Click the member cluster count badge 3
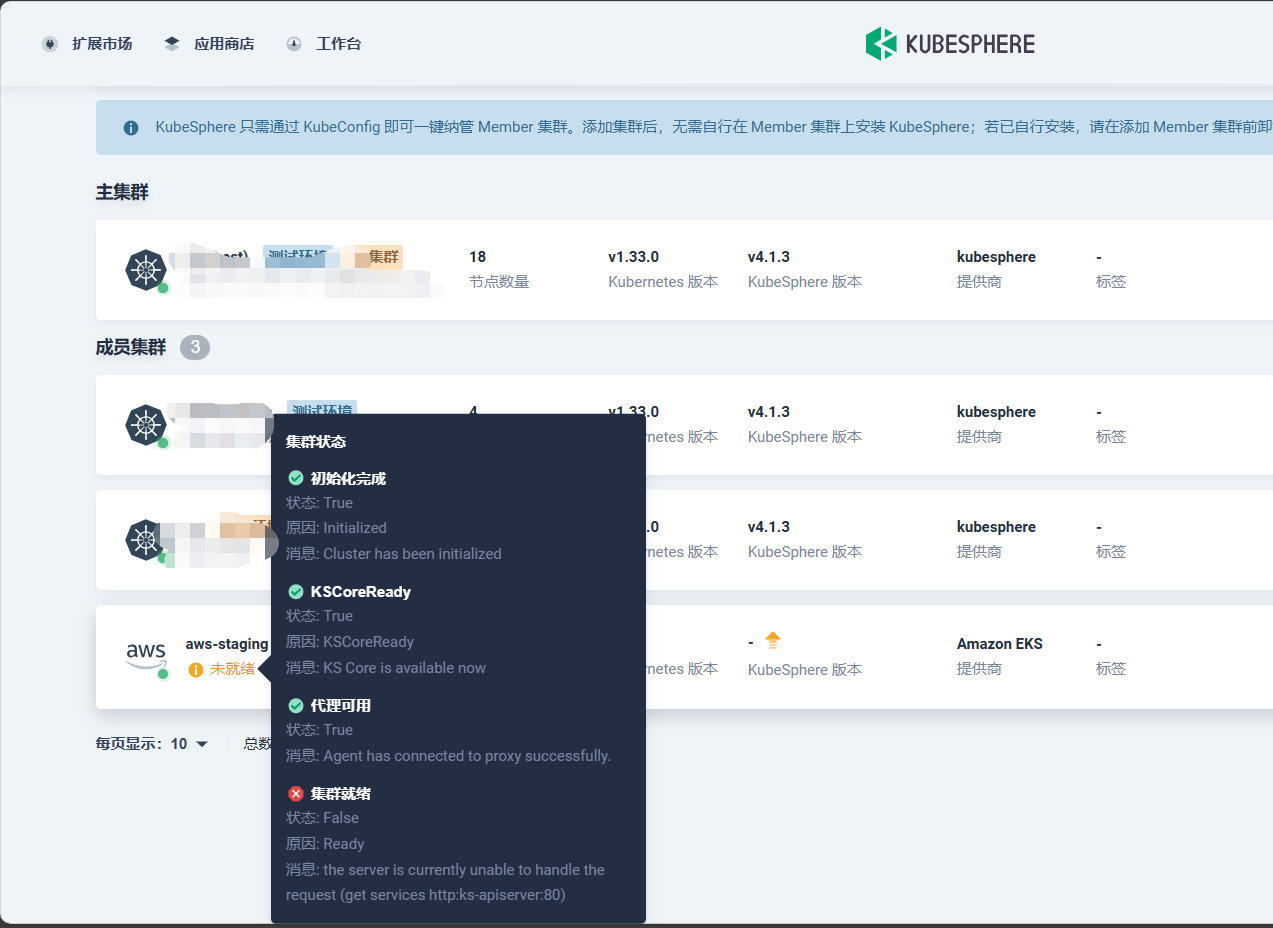 click(x=195, y=348)
